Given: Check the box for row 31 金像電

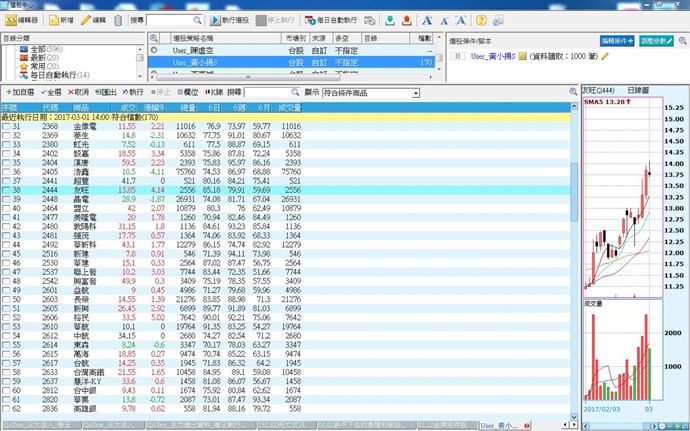Looking at the screenshot, I should tap(5, 127).
